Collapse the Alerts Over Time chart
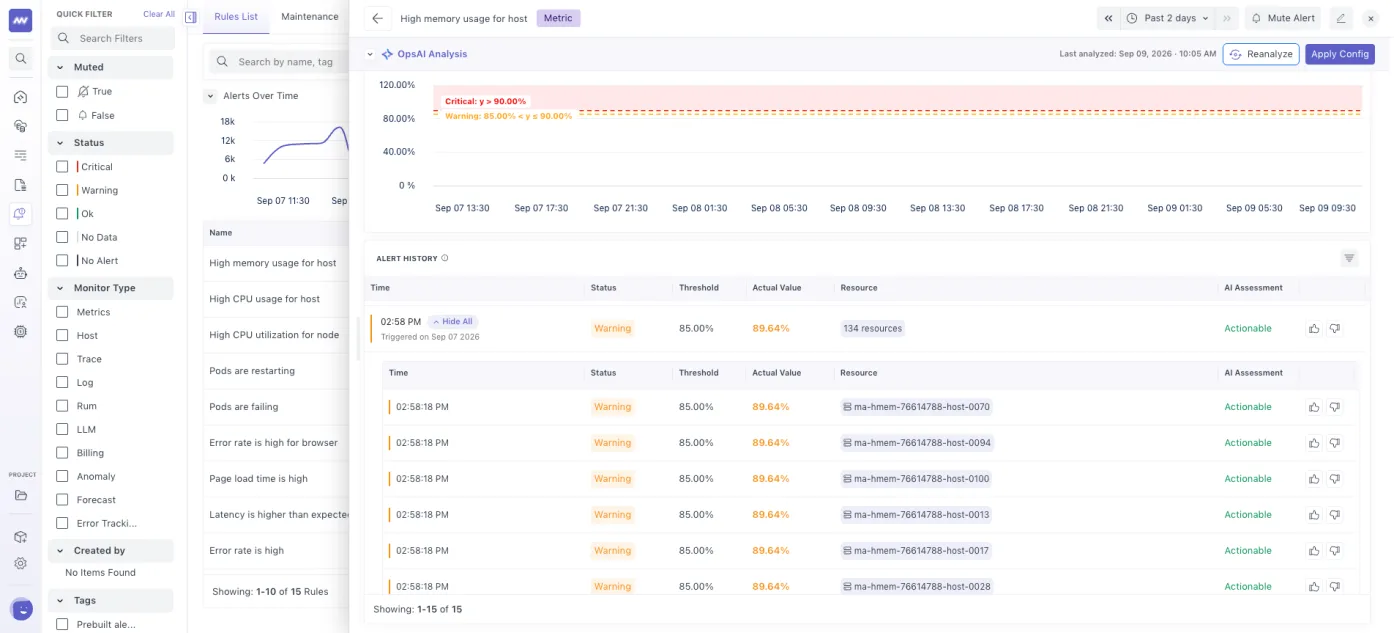 point(210,96)
